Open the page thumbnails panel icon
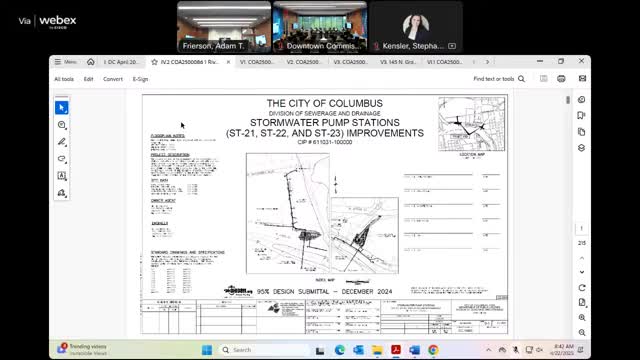 pos(582,132)
